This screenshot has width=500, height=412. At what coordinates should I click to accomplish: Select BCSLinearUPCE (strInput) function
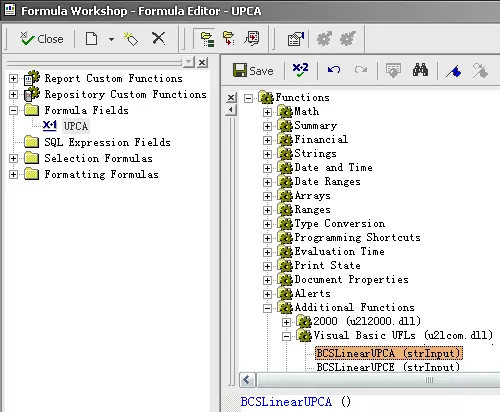tap(388, 367)
